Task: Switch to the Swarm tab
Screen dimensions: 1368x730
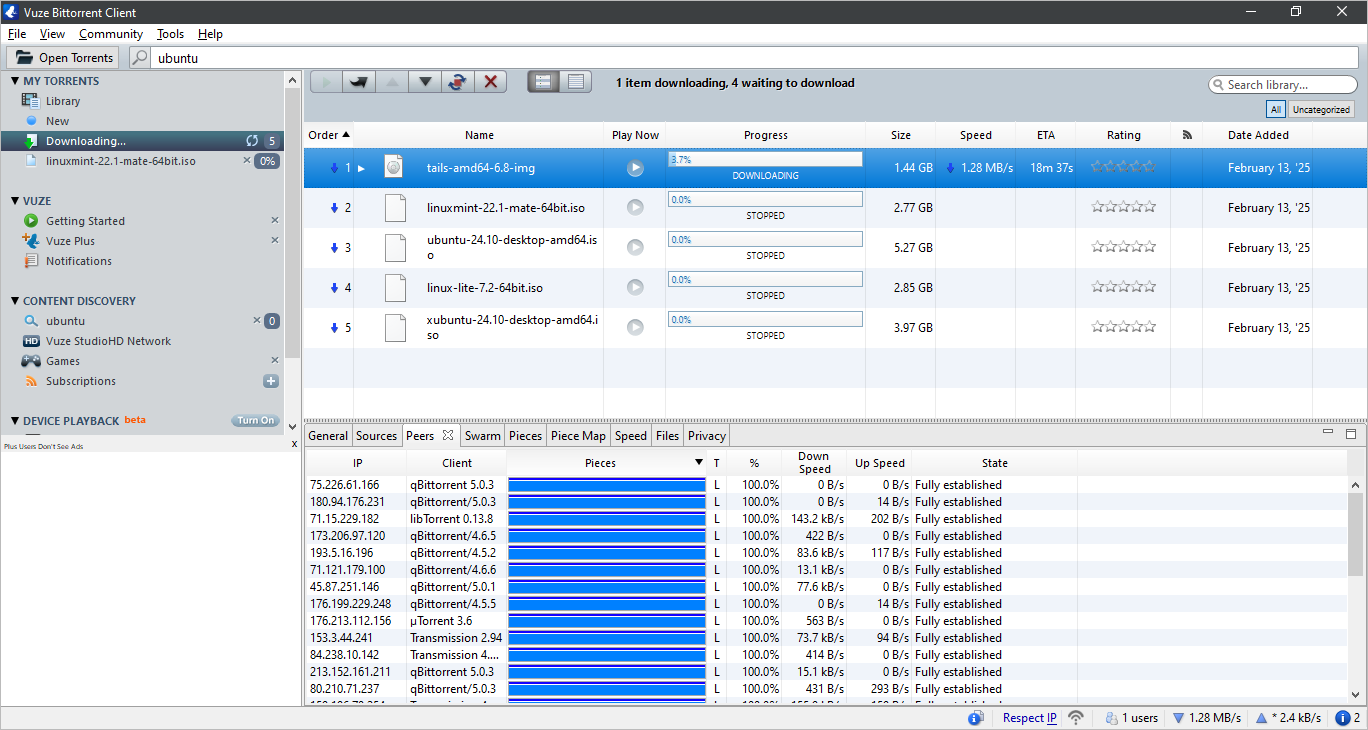Action: 483,436
